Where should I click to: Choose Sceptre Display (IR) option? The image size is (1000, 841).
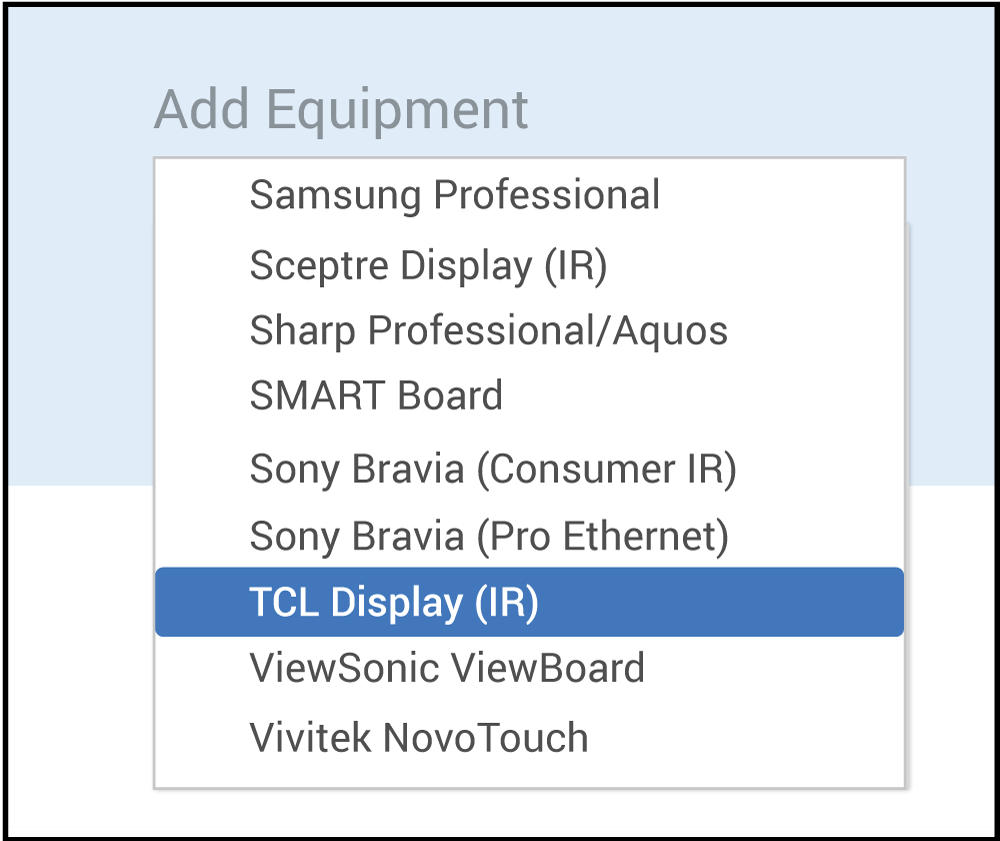[x=428, y=266]
